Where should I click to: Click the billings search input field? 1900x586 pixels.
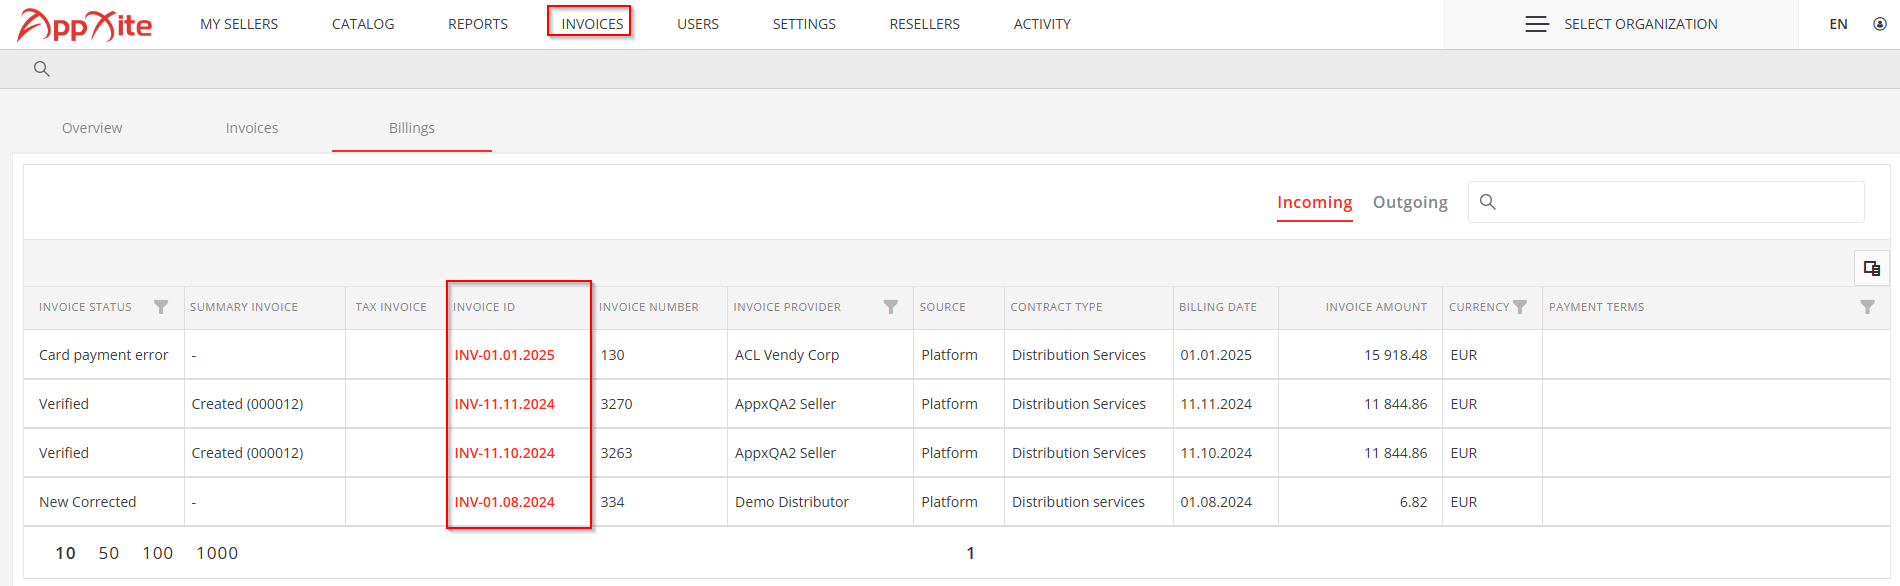point(1666,202)
